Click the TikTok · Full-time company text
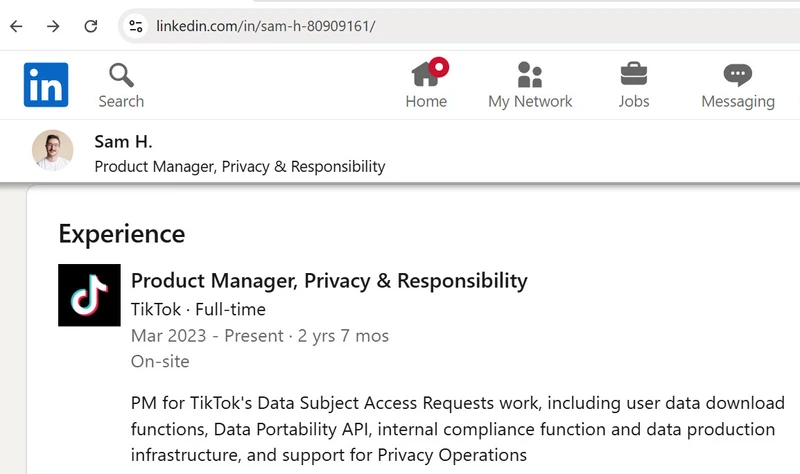 198,309
